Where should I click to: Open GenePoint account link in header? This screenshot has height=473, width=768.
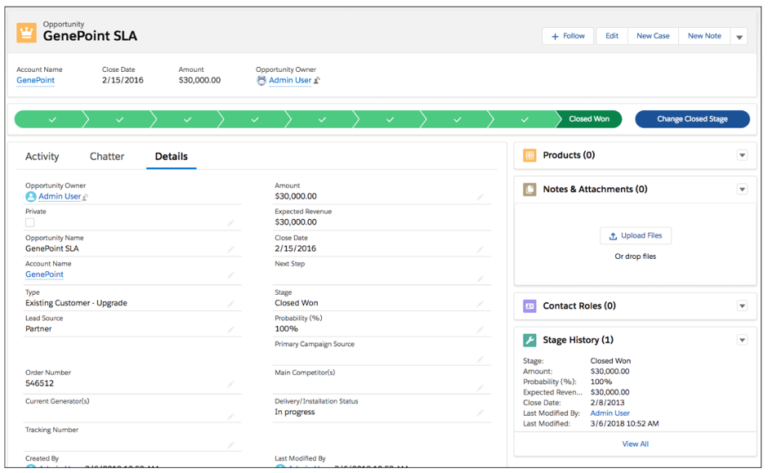[x=35, y=80]
